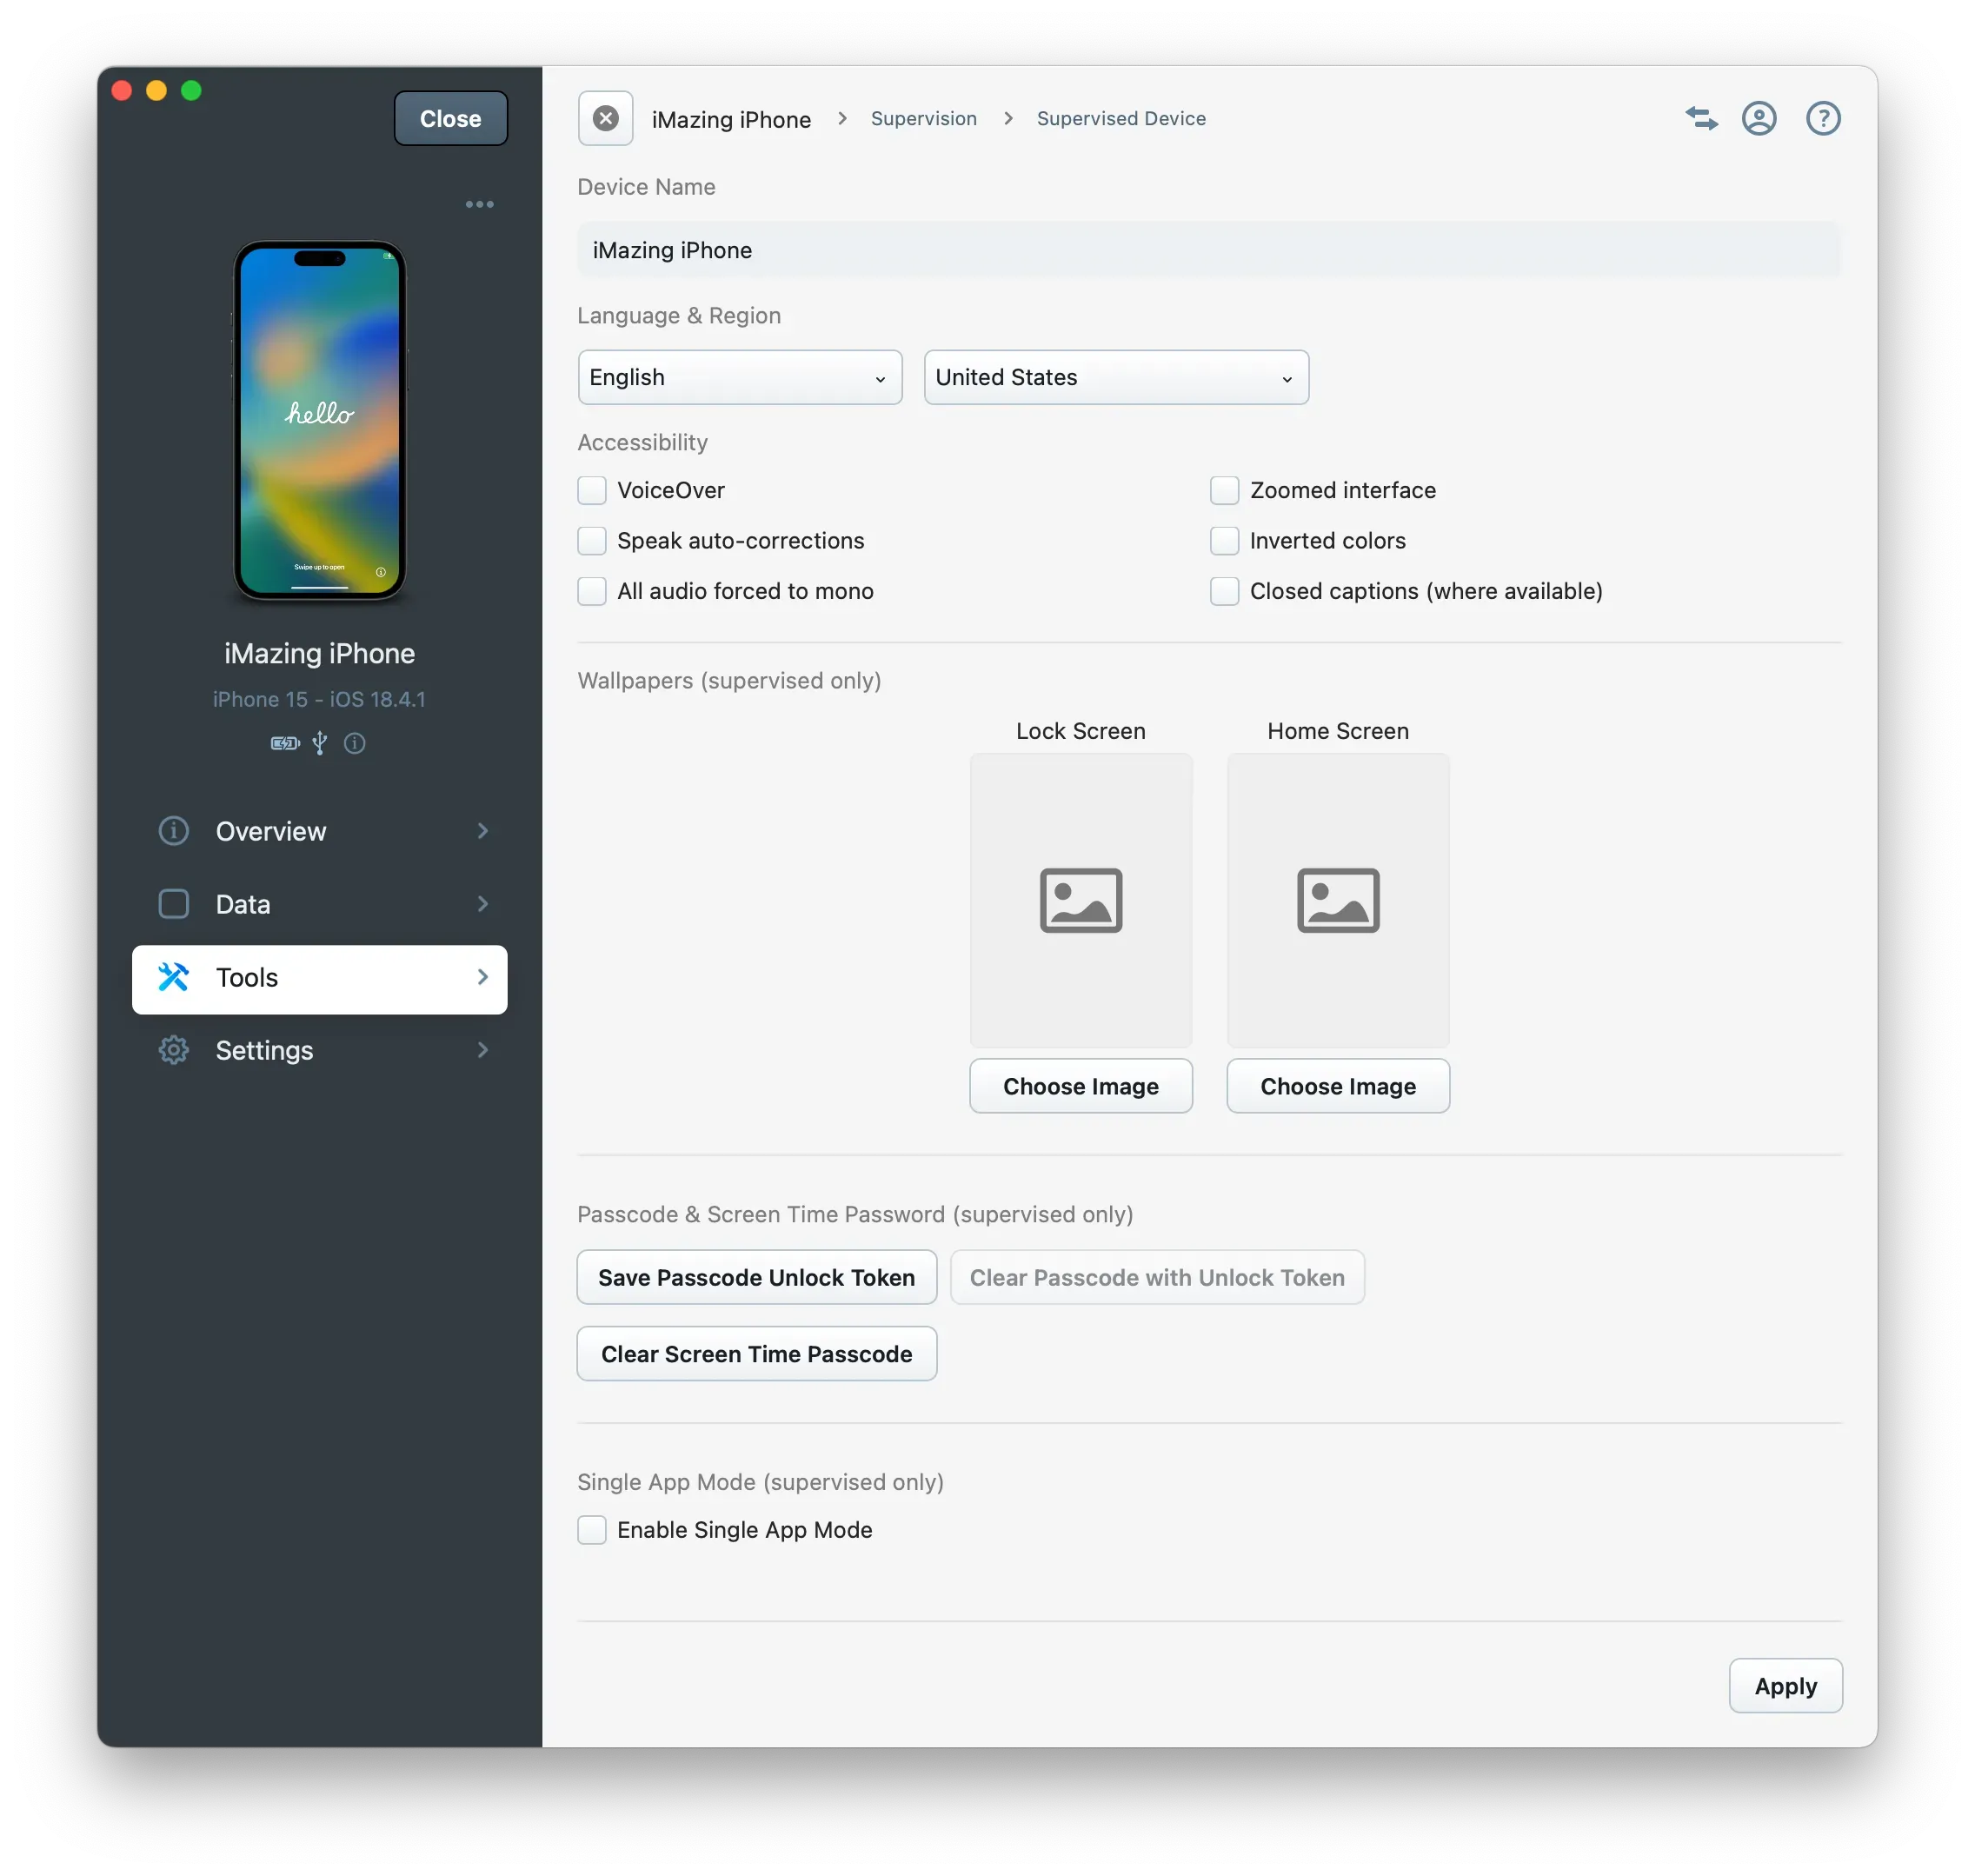
Task: Click the three-dots more options icon
Action: point(479,204)
